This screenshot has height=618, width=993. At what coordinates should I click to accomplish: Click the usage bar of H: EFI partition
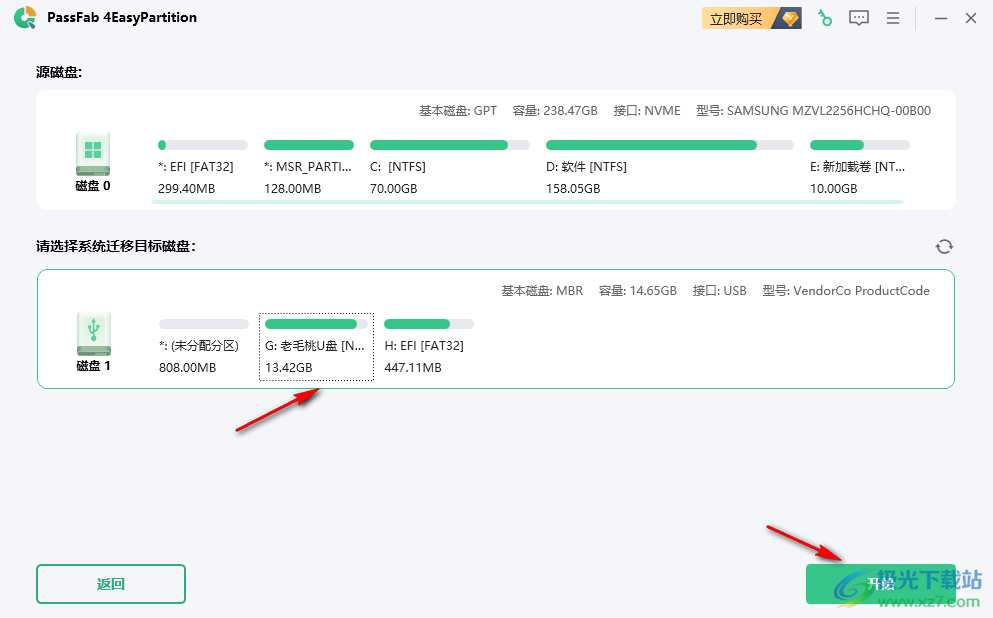(429, 324)
